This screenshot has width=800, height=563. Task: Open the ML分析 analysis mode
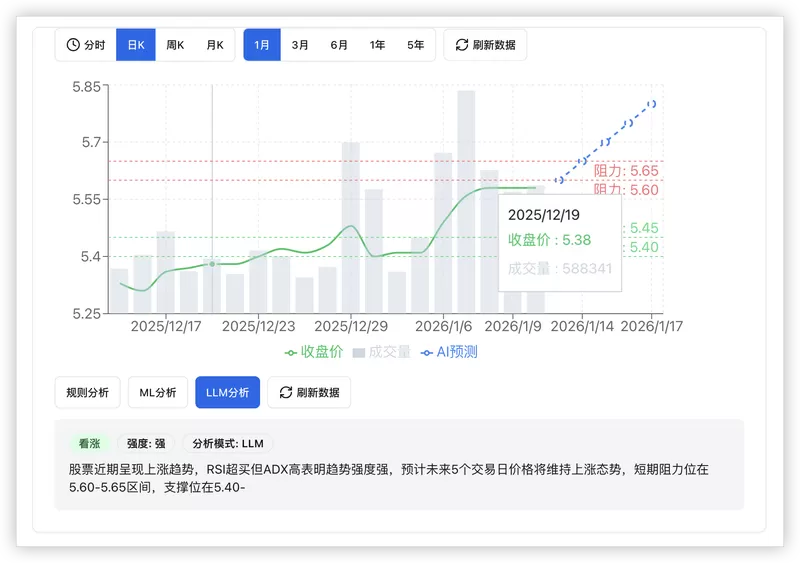(x=158, y=393)
